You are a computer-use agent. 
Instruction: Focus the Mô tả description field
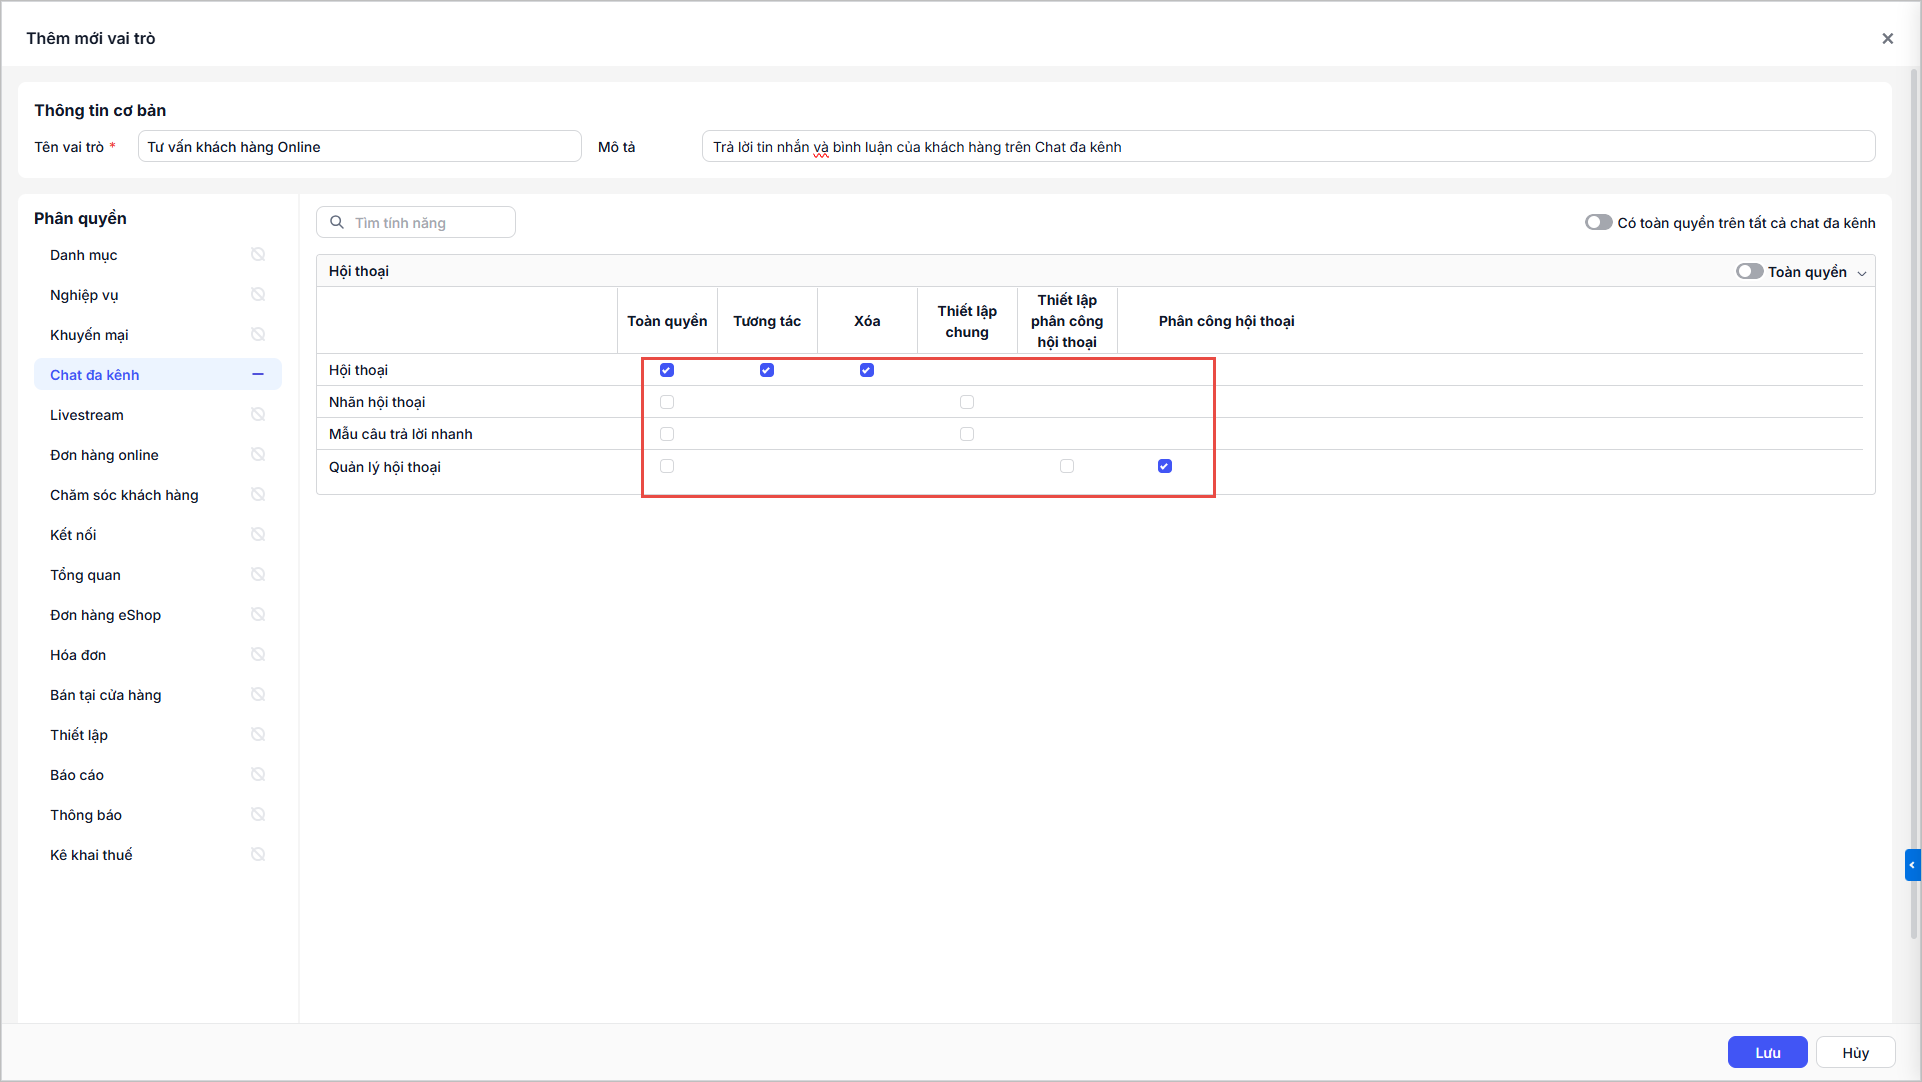click(x=1288, y=146)
